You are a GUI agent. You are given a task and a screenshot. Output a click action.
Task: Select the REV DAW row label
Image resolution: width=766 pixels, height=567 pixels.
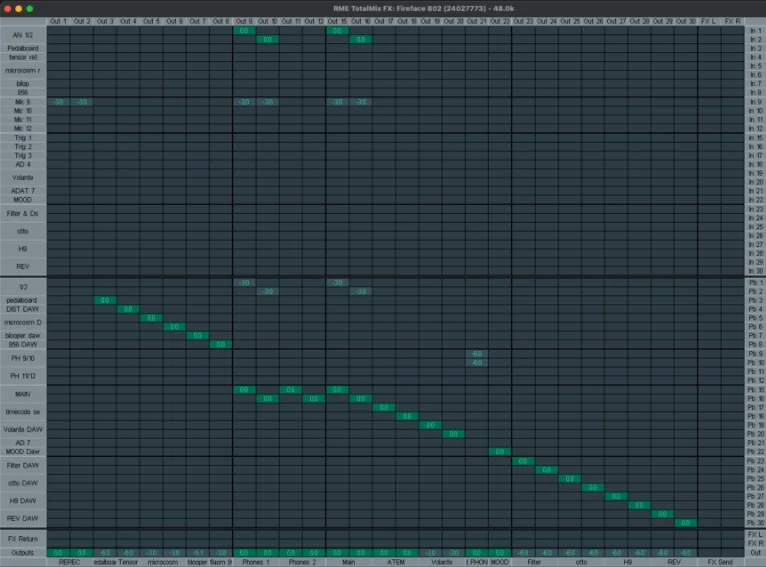23,518
